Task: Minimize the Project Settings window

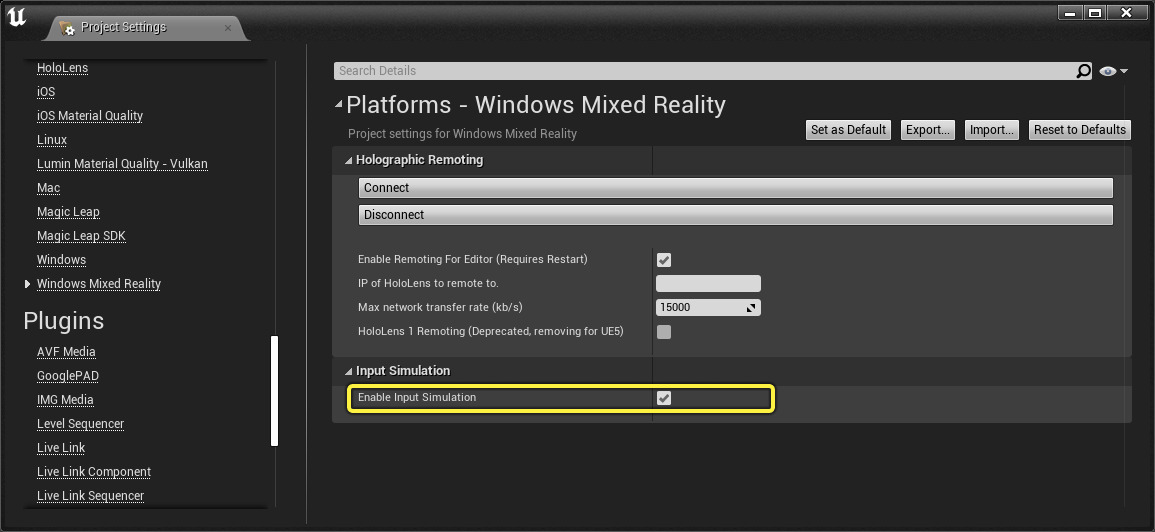Action: coord(1071,13)
